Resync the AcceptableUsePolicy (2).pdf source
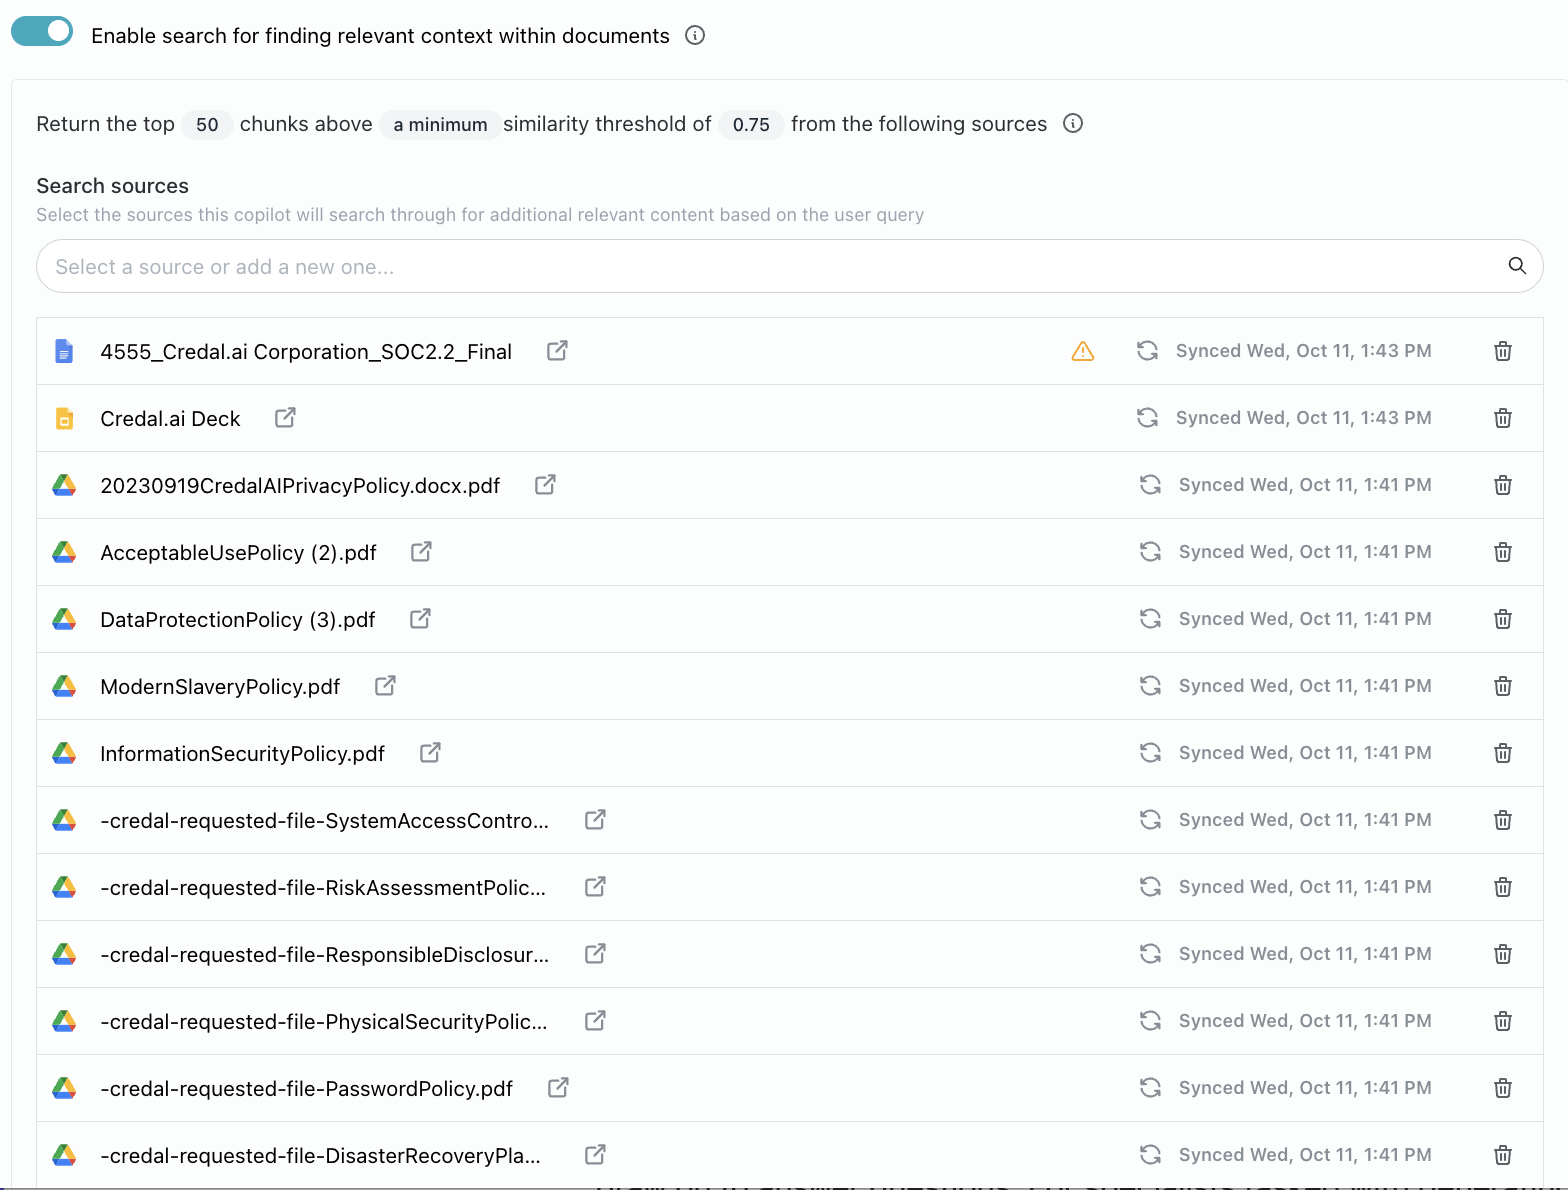 [1150, 552]
